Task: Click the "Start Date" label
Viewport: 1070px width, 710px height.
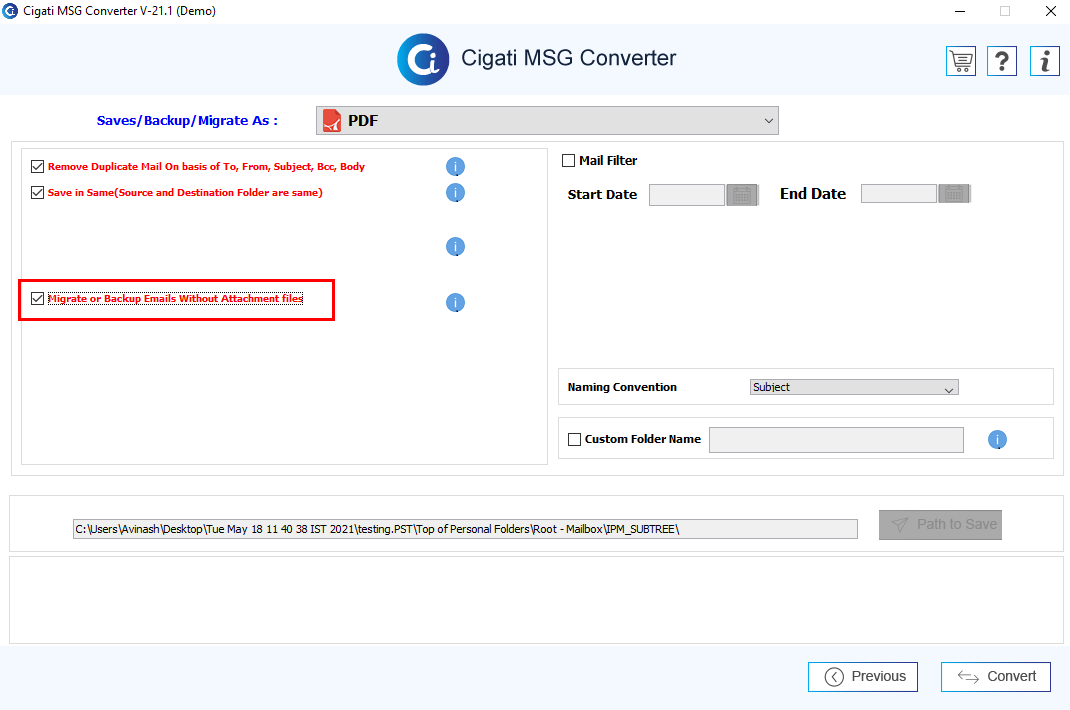Action: pos(603,195)
